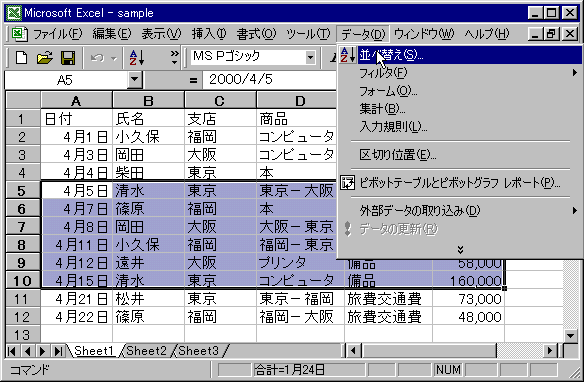
Task: Switch to the Sheet2 tab
Action: [x=146, y=351]
